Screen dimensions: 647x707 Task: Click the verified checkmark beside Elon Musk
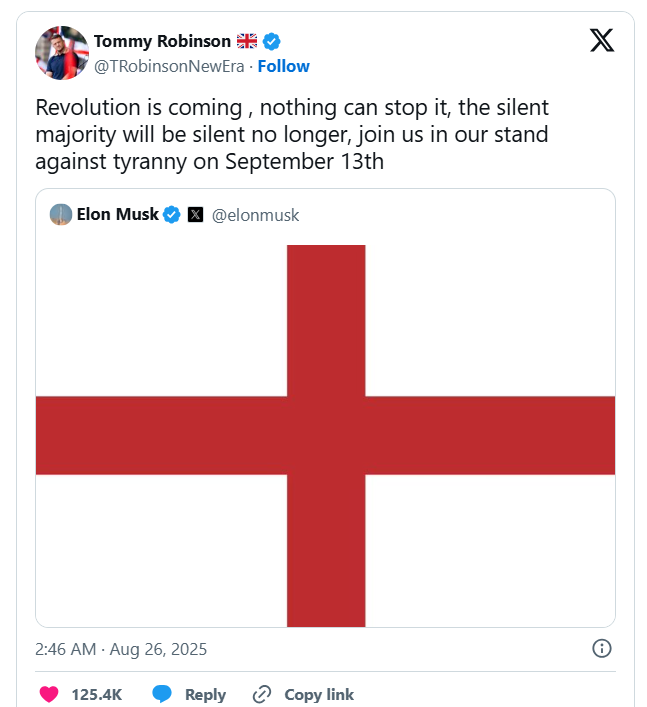coord(172,214)
